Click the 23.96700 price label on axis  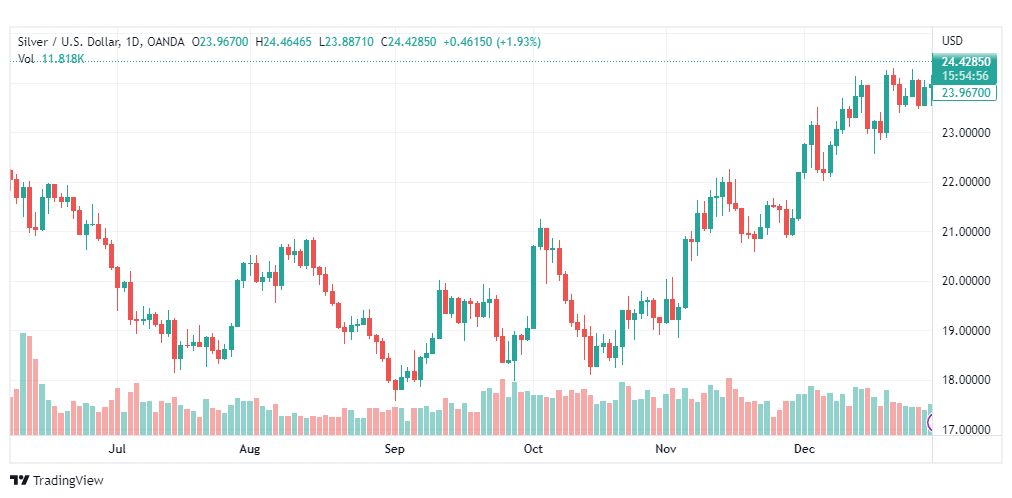(966, 93)
